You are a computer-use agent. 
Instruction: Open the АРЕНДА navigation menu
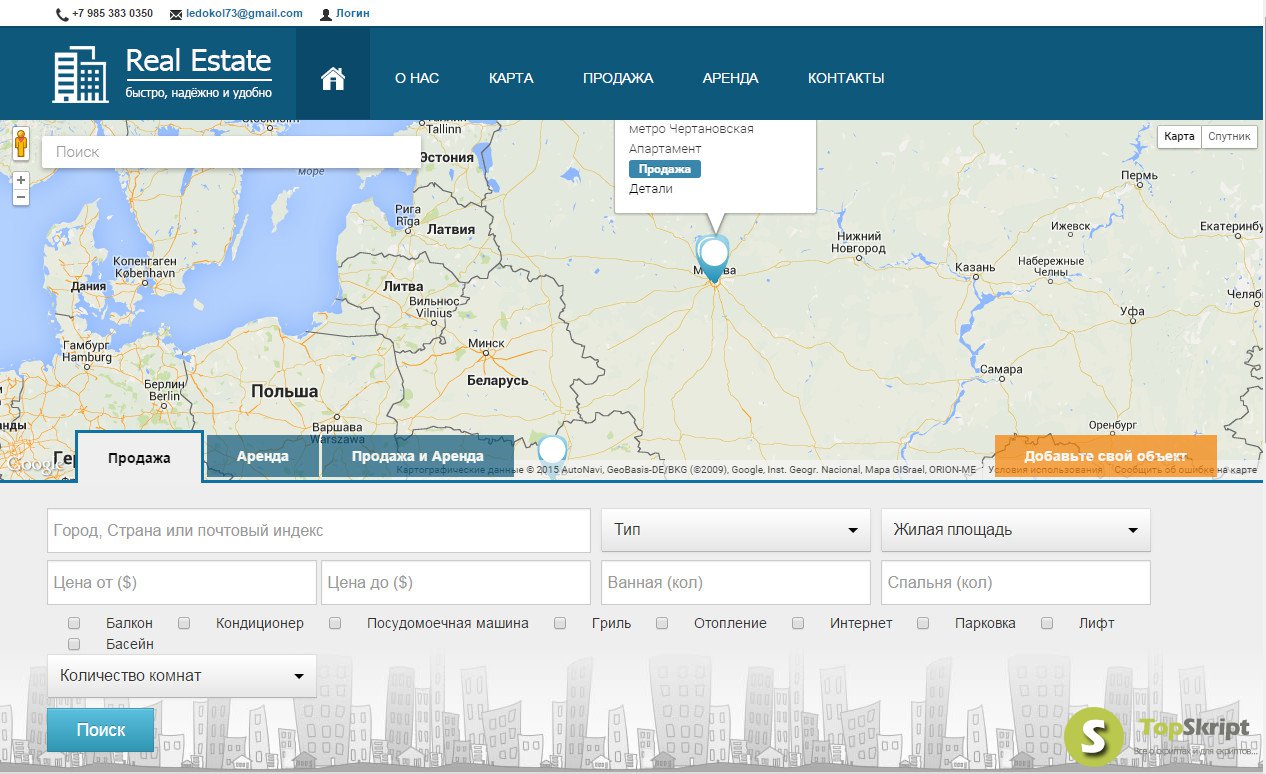[730, 78]
